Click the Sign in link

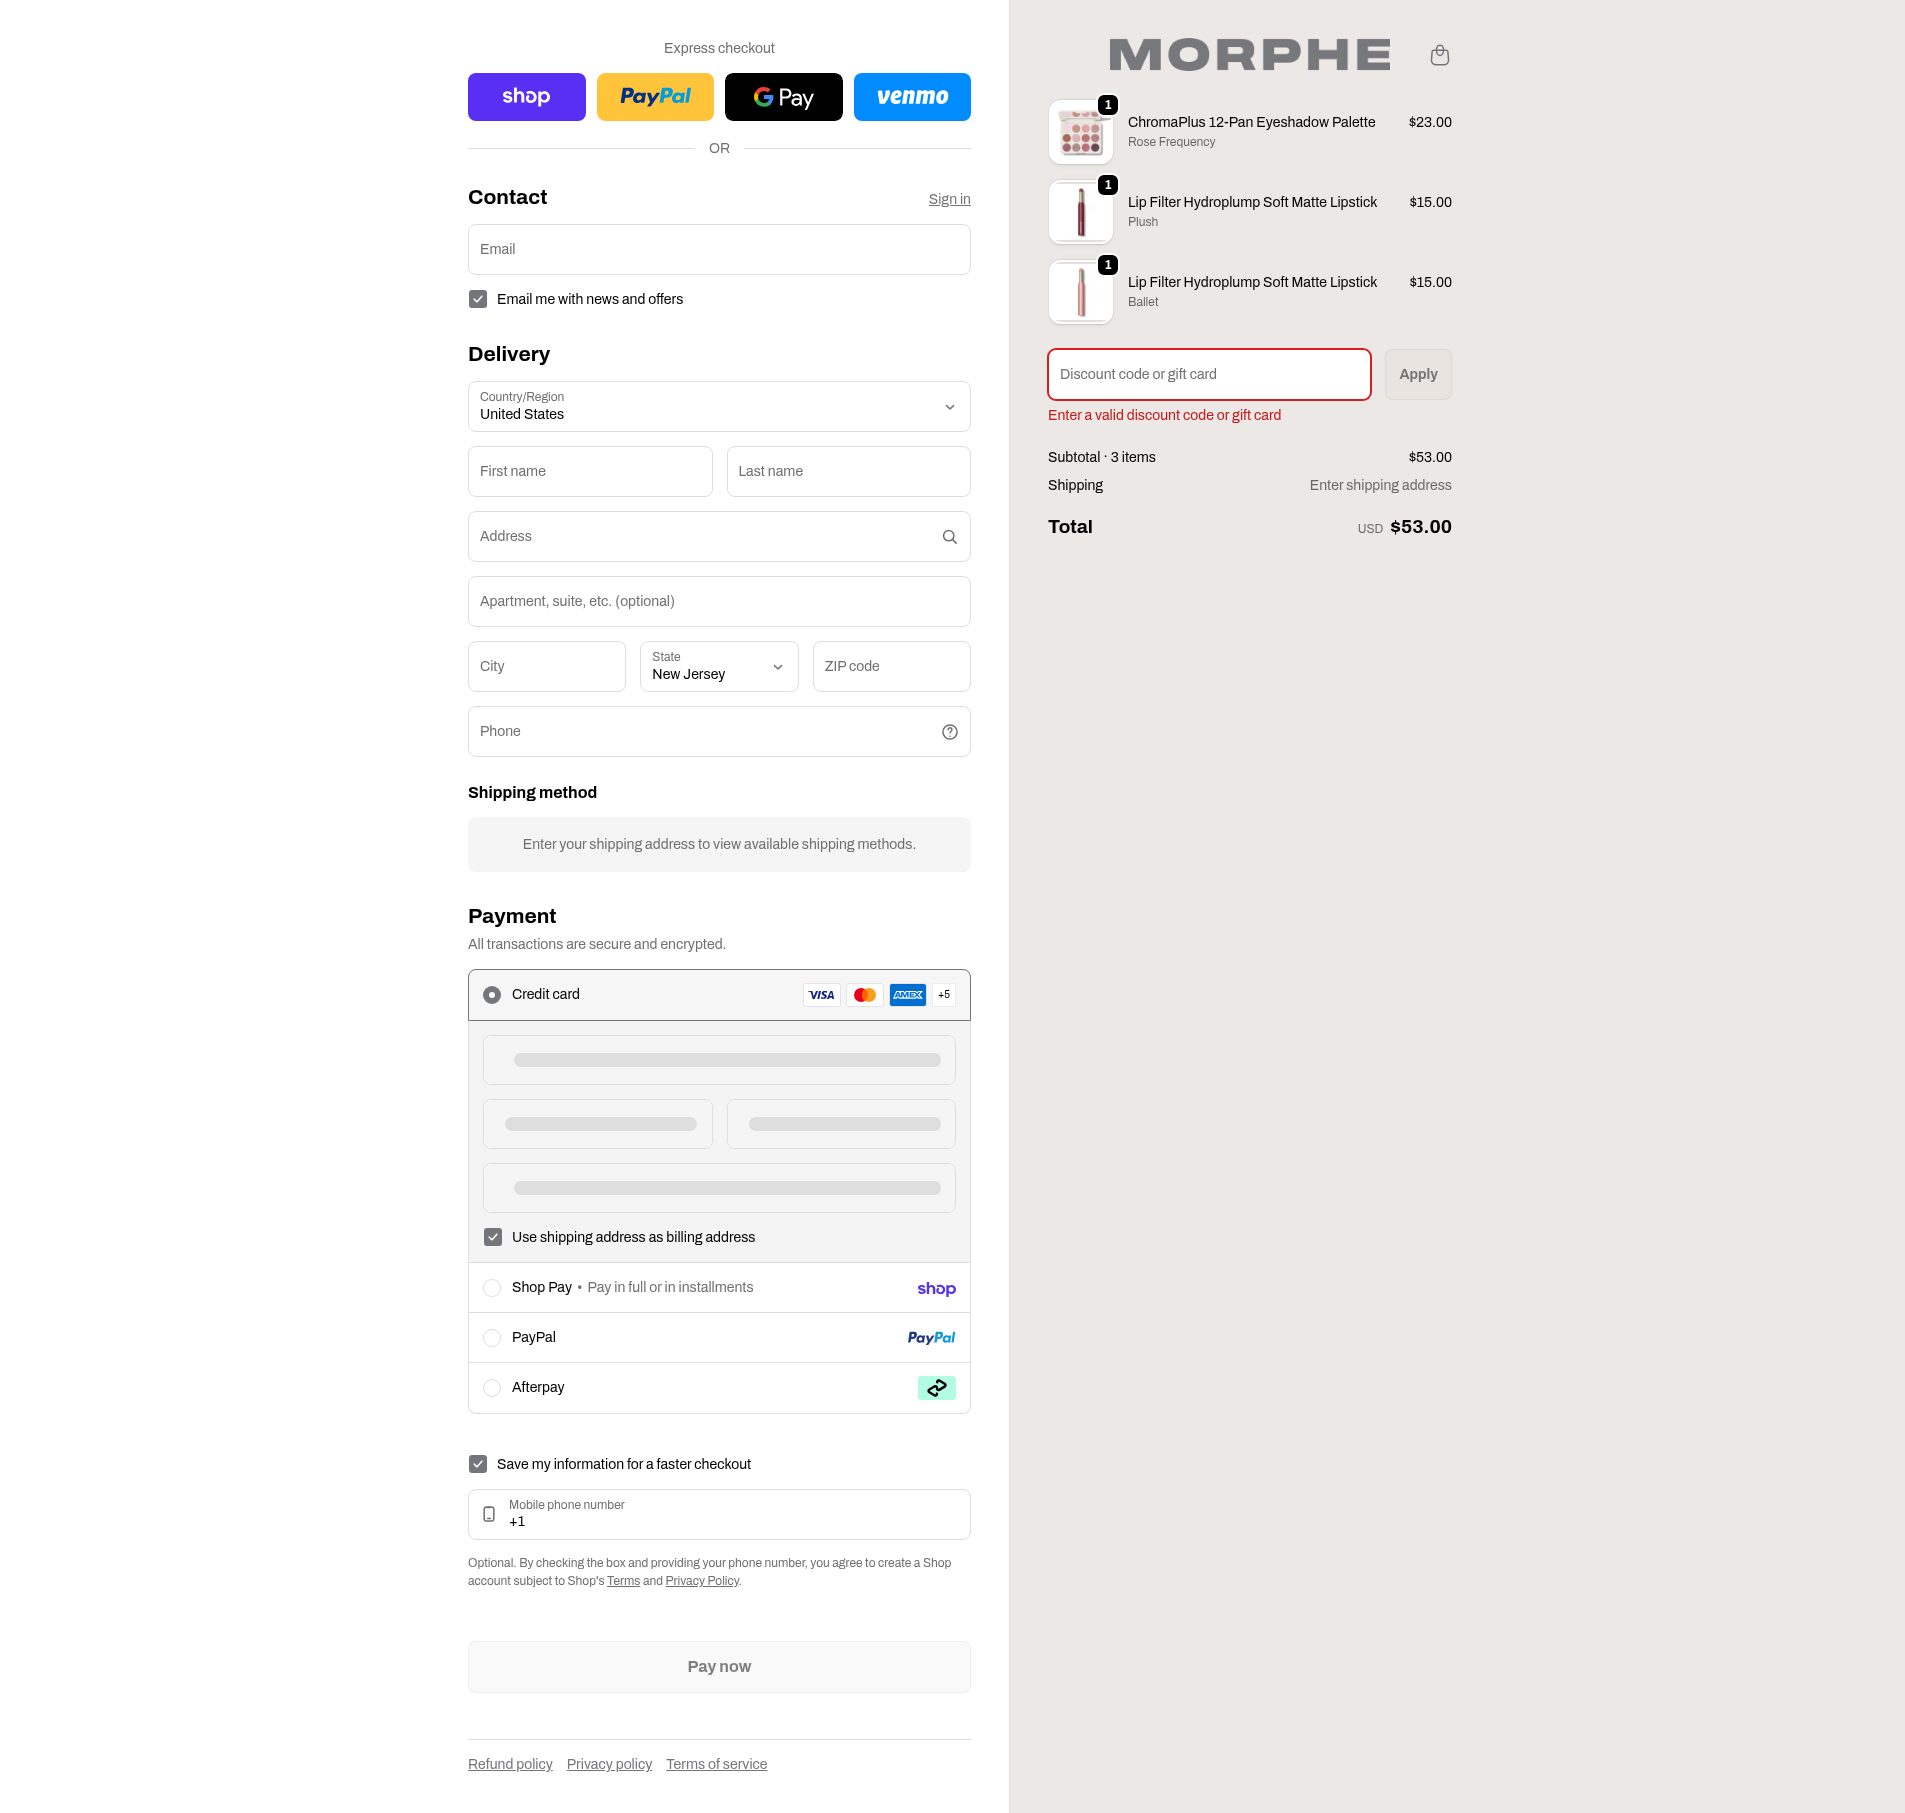pyautogui.click(x=949, y=199)
